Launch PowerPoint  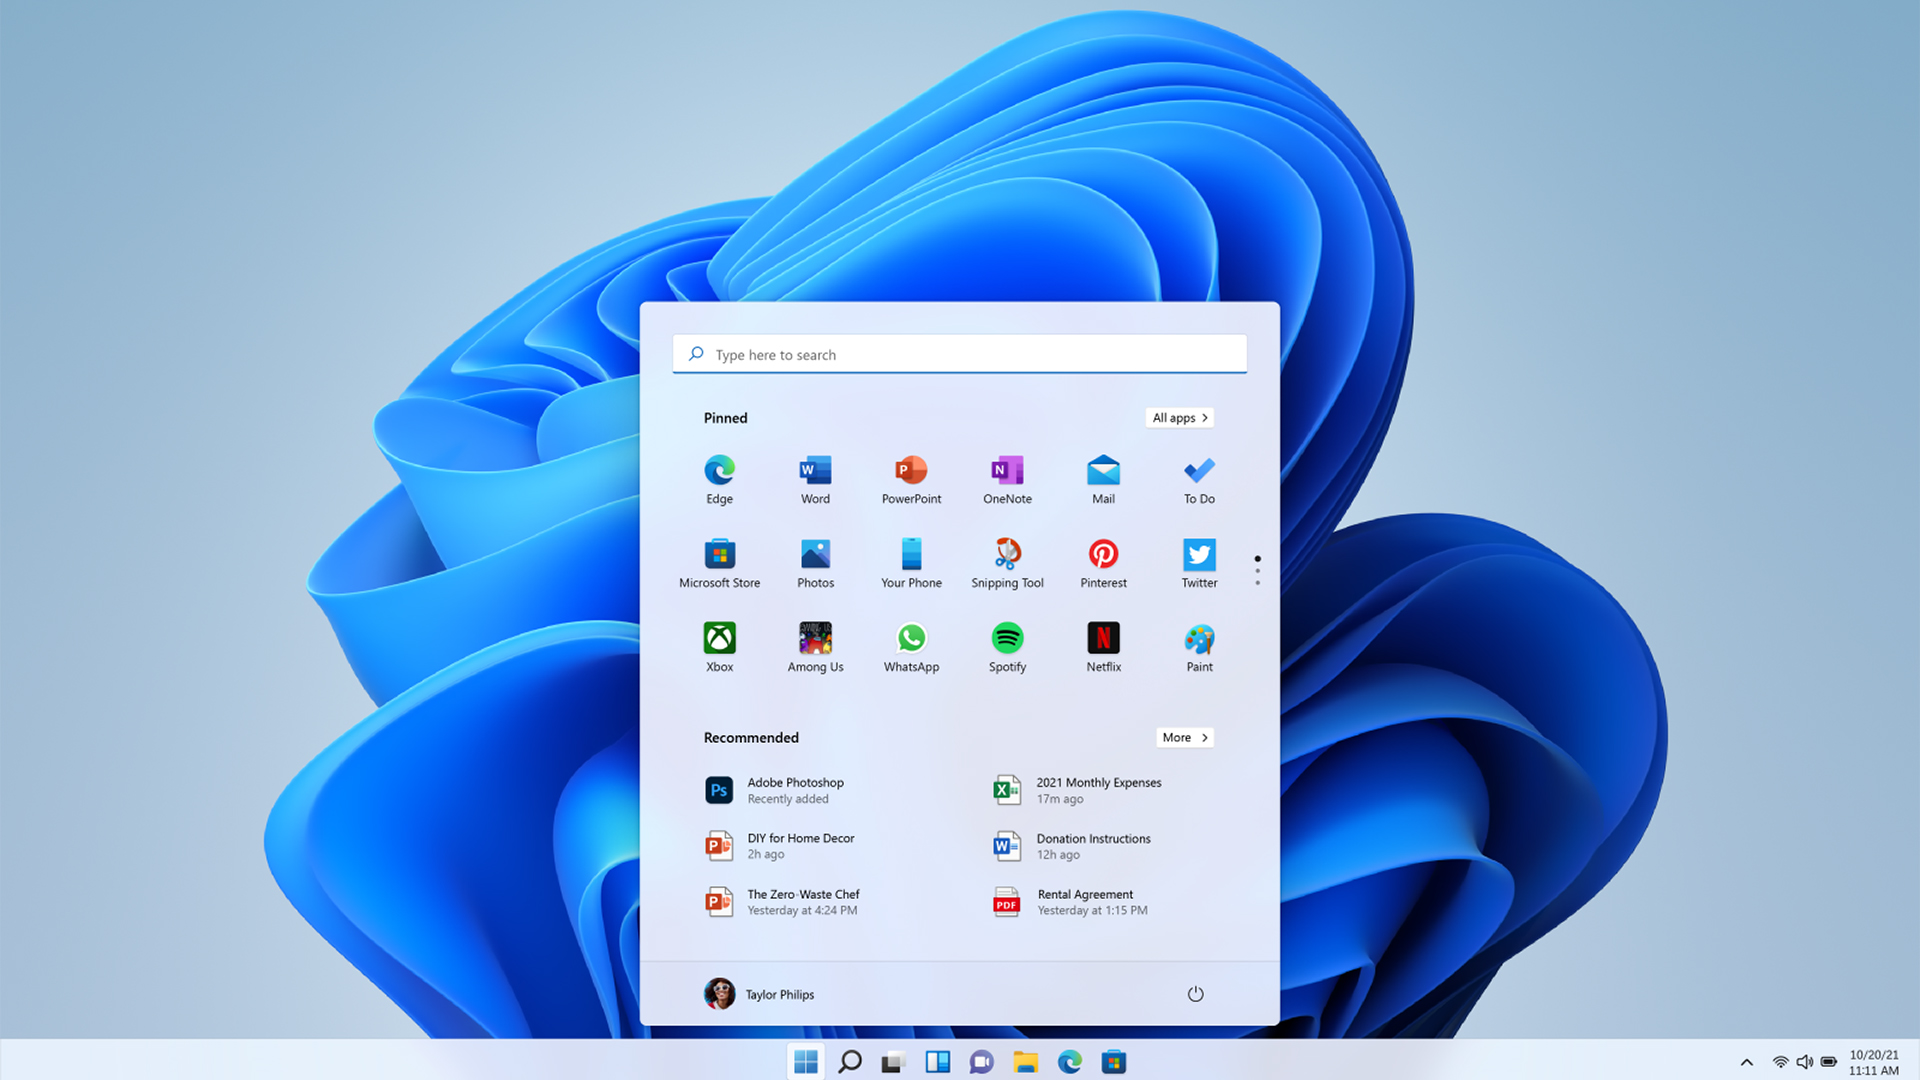[911, 479]
